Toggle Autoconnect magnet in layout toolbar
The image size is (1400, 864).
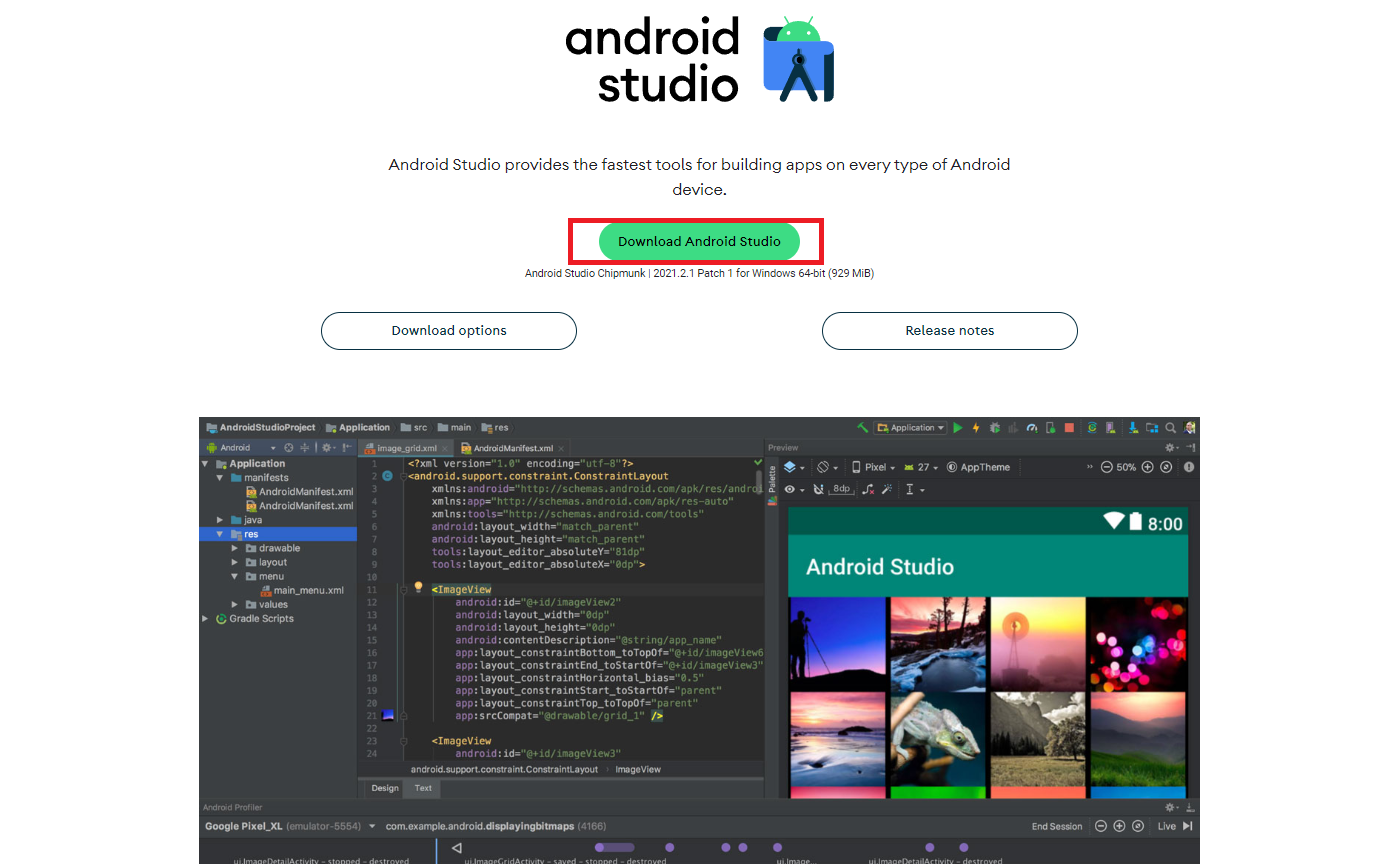[818, 489]
